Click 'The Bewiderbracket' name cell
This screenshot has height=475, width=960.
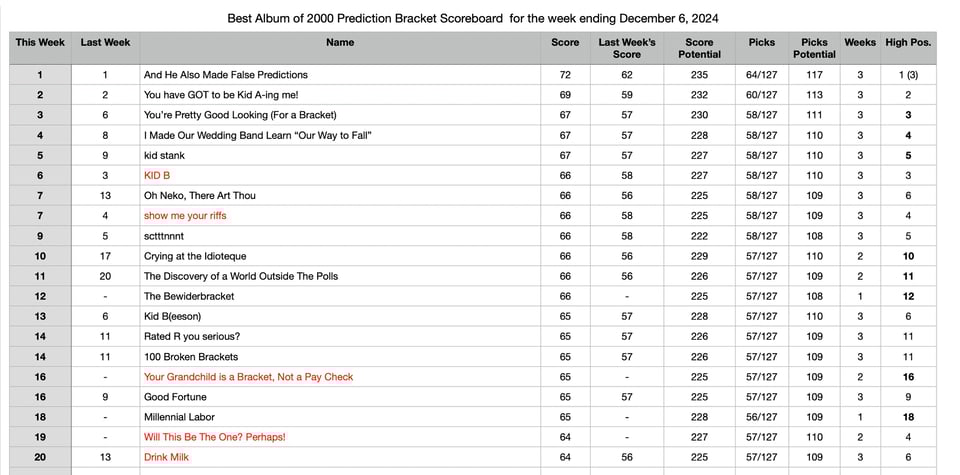pos(187,296)
